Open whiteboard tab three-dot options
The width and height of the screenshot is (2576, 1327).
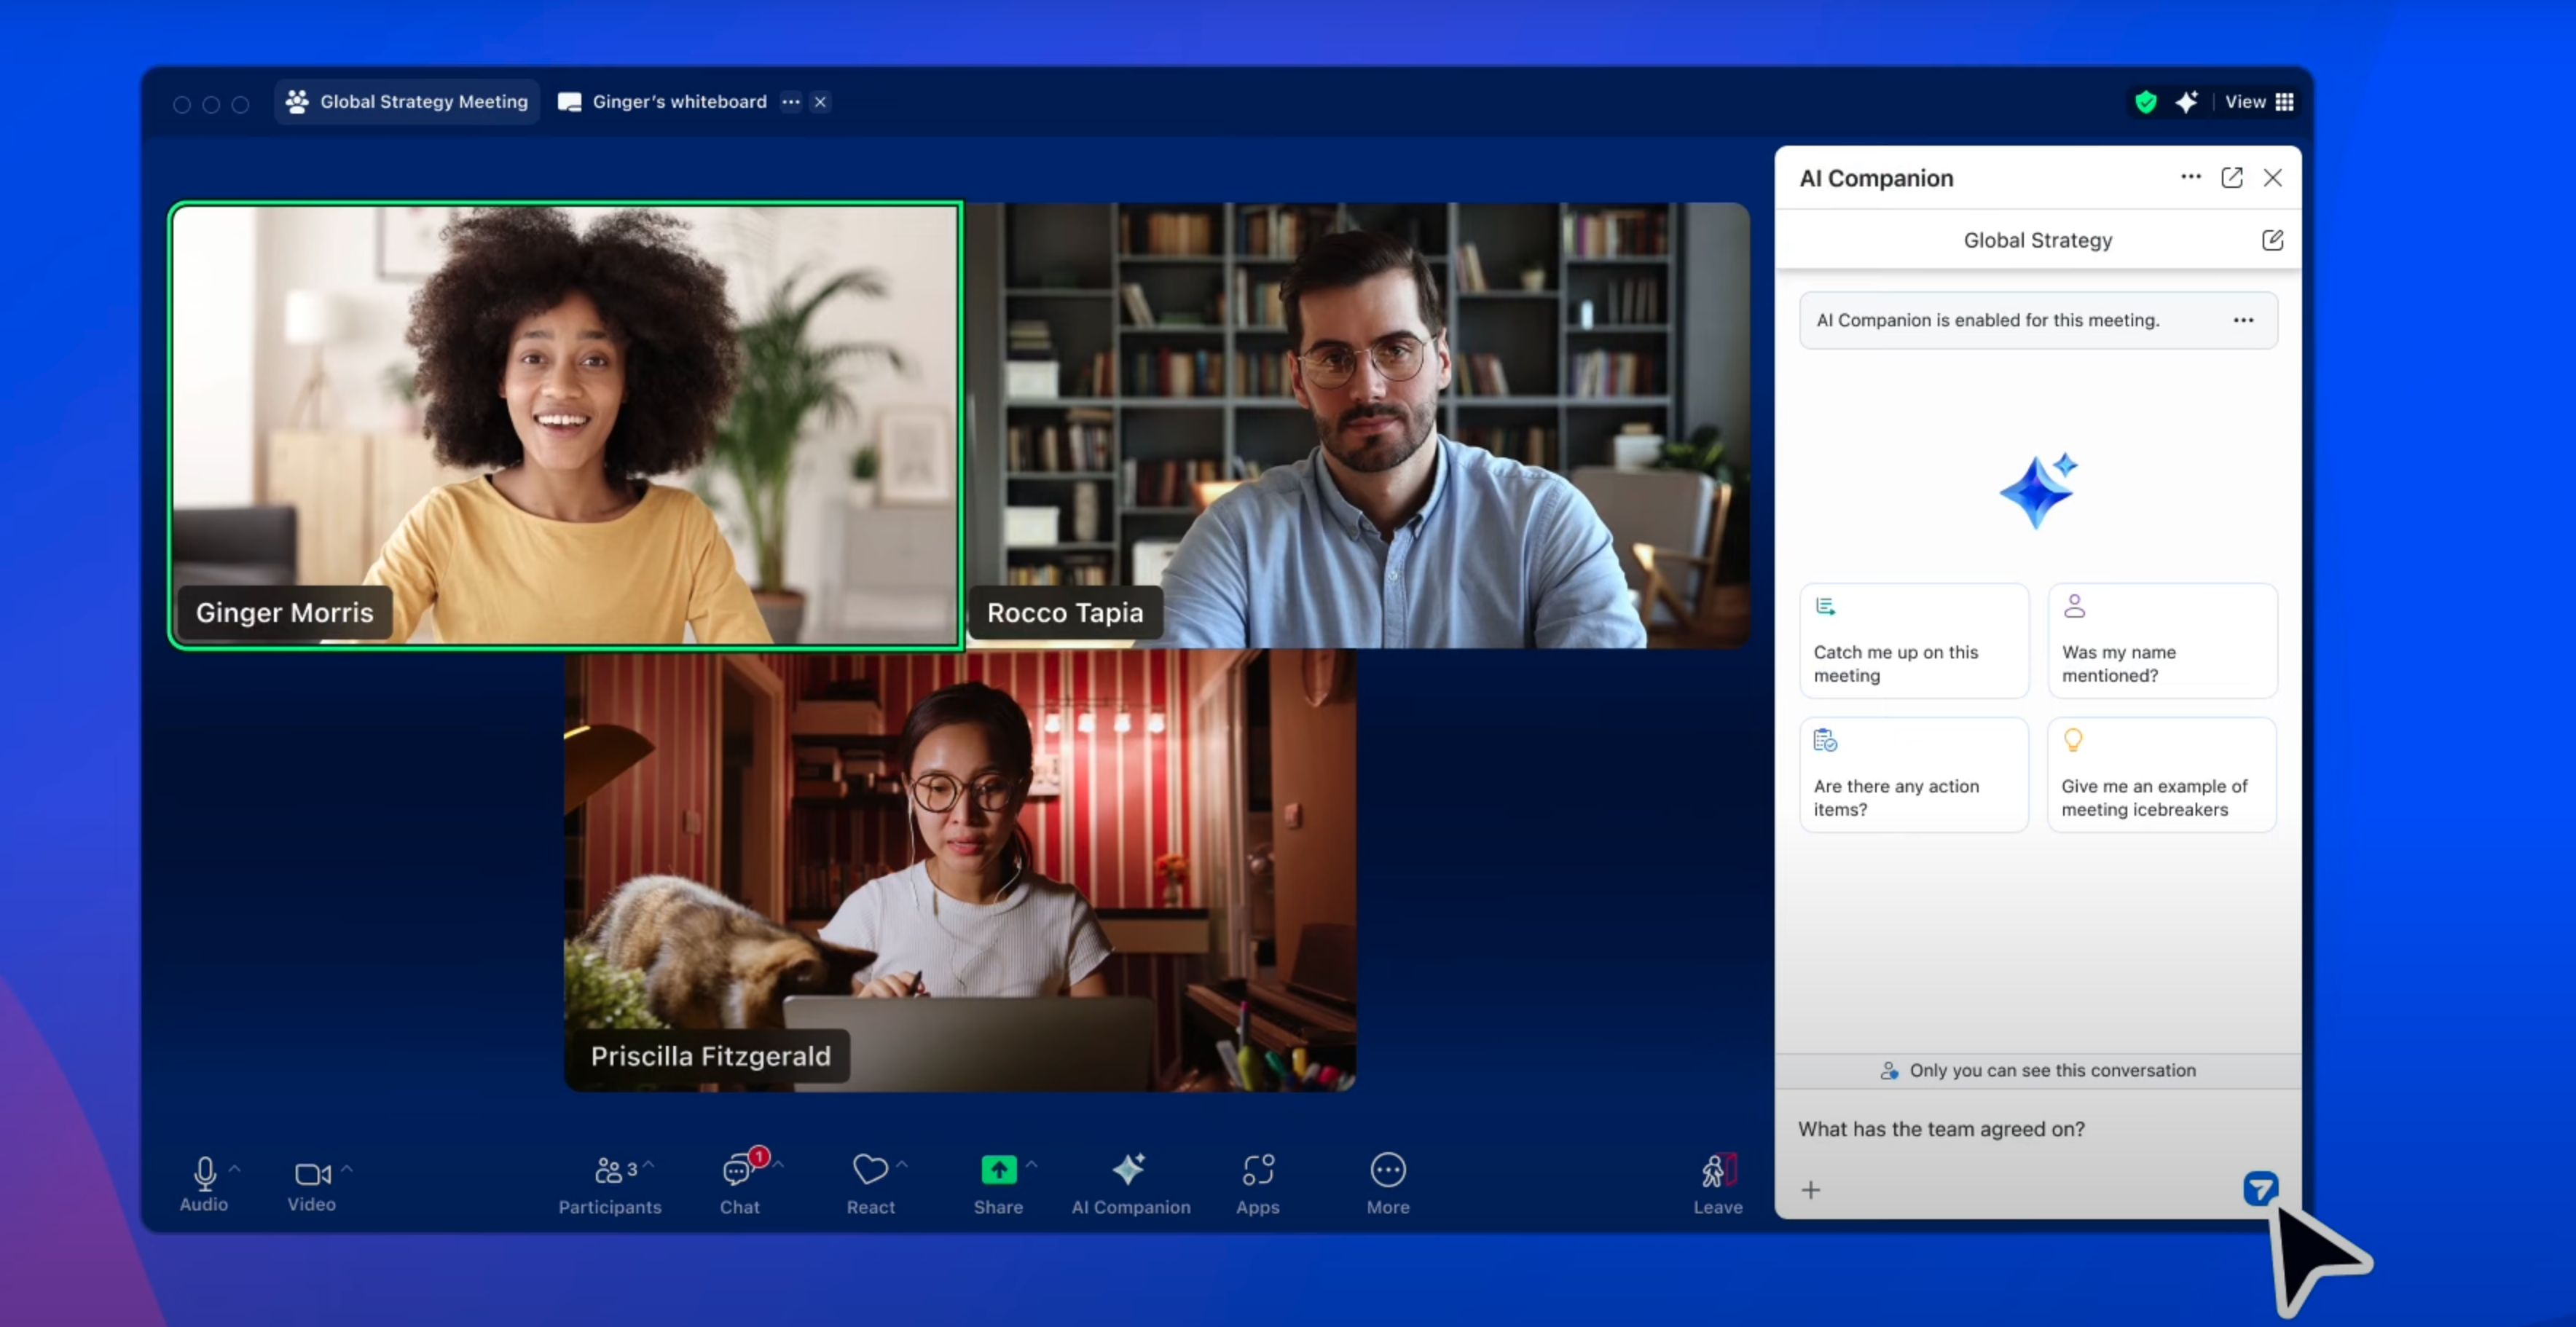(x=791, y=102)
